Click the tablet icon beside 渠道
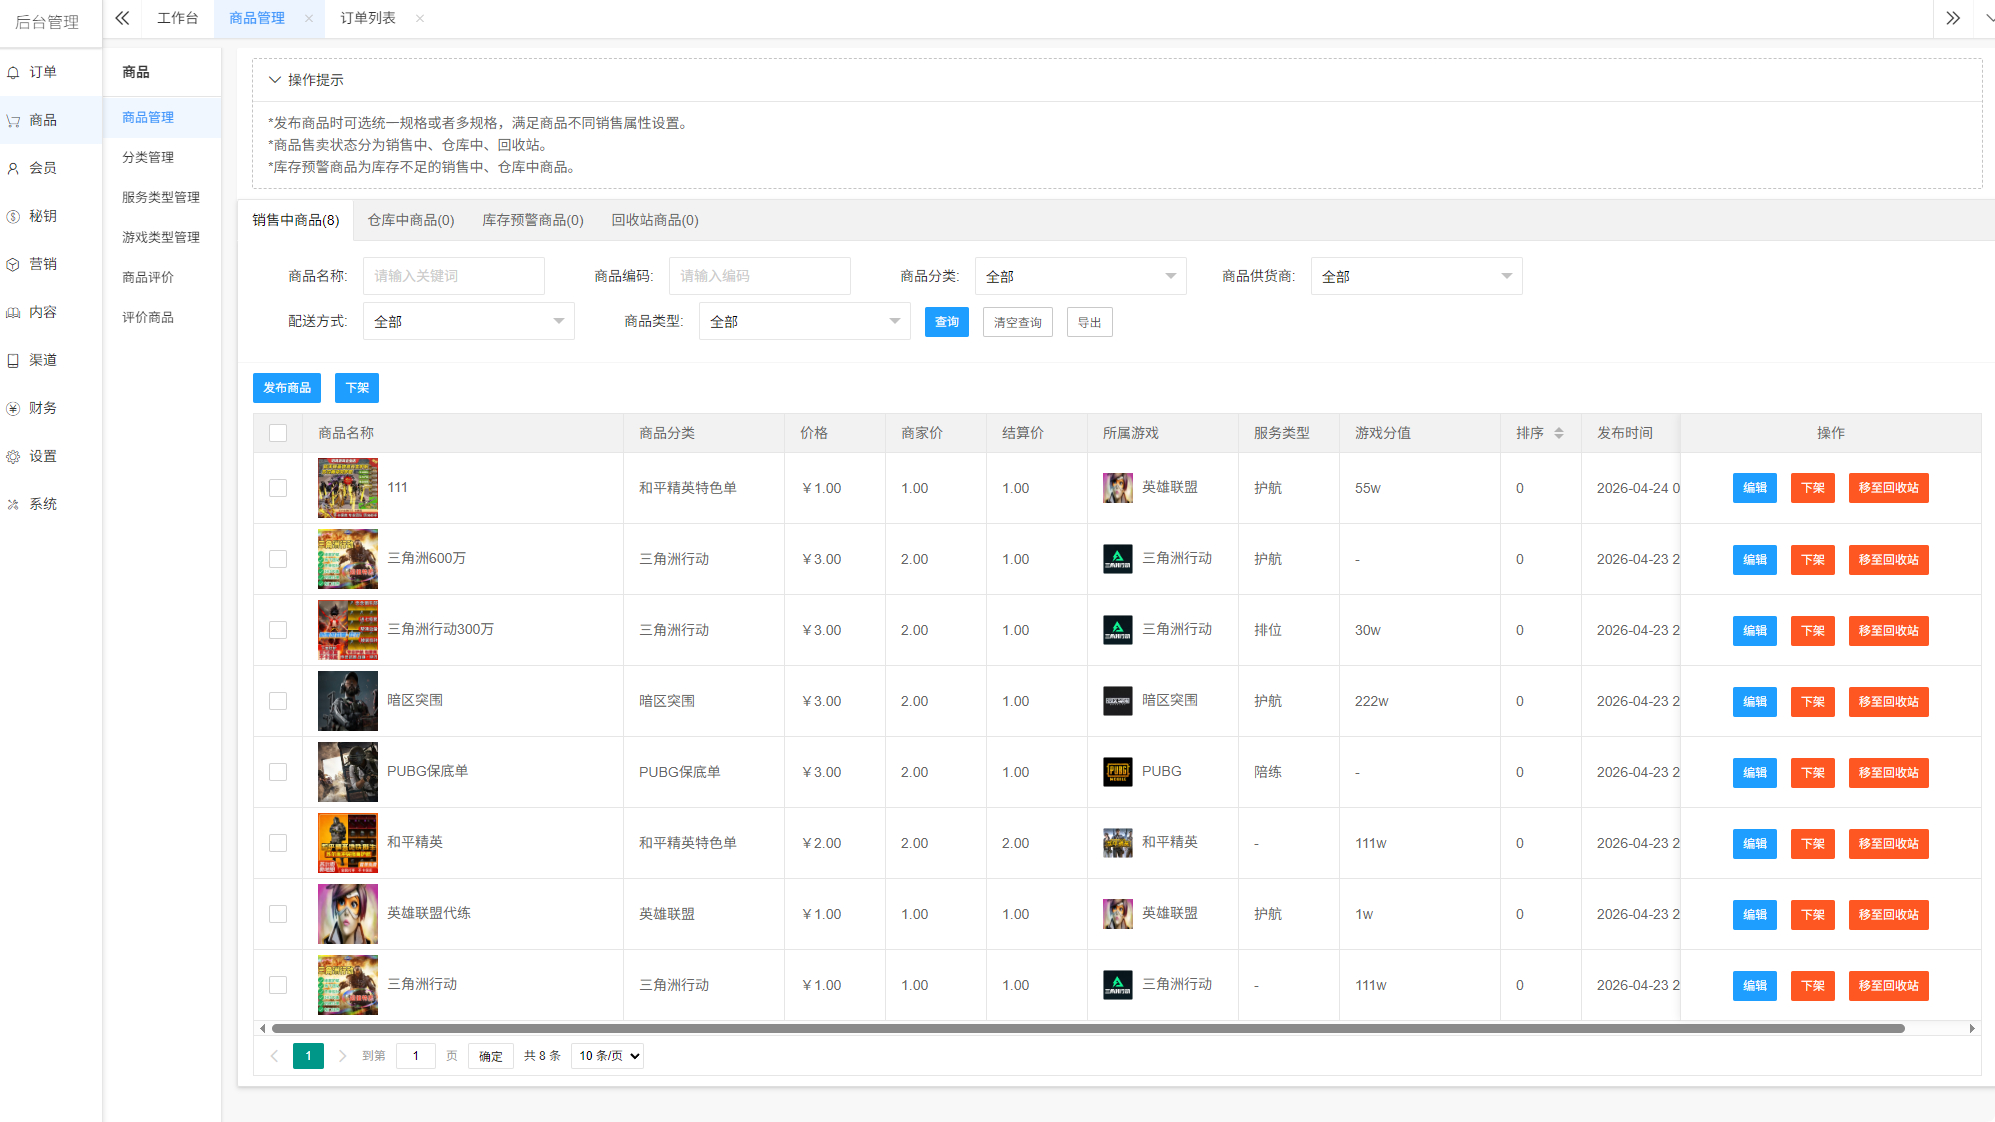This screenshot has width=1995, height=1122. coord(13,360)
